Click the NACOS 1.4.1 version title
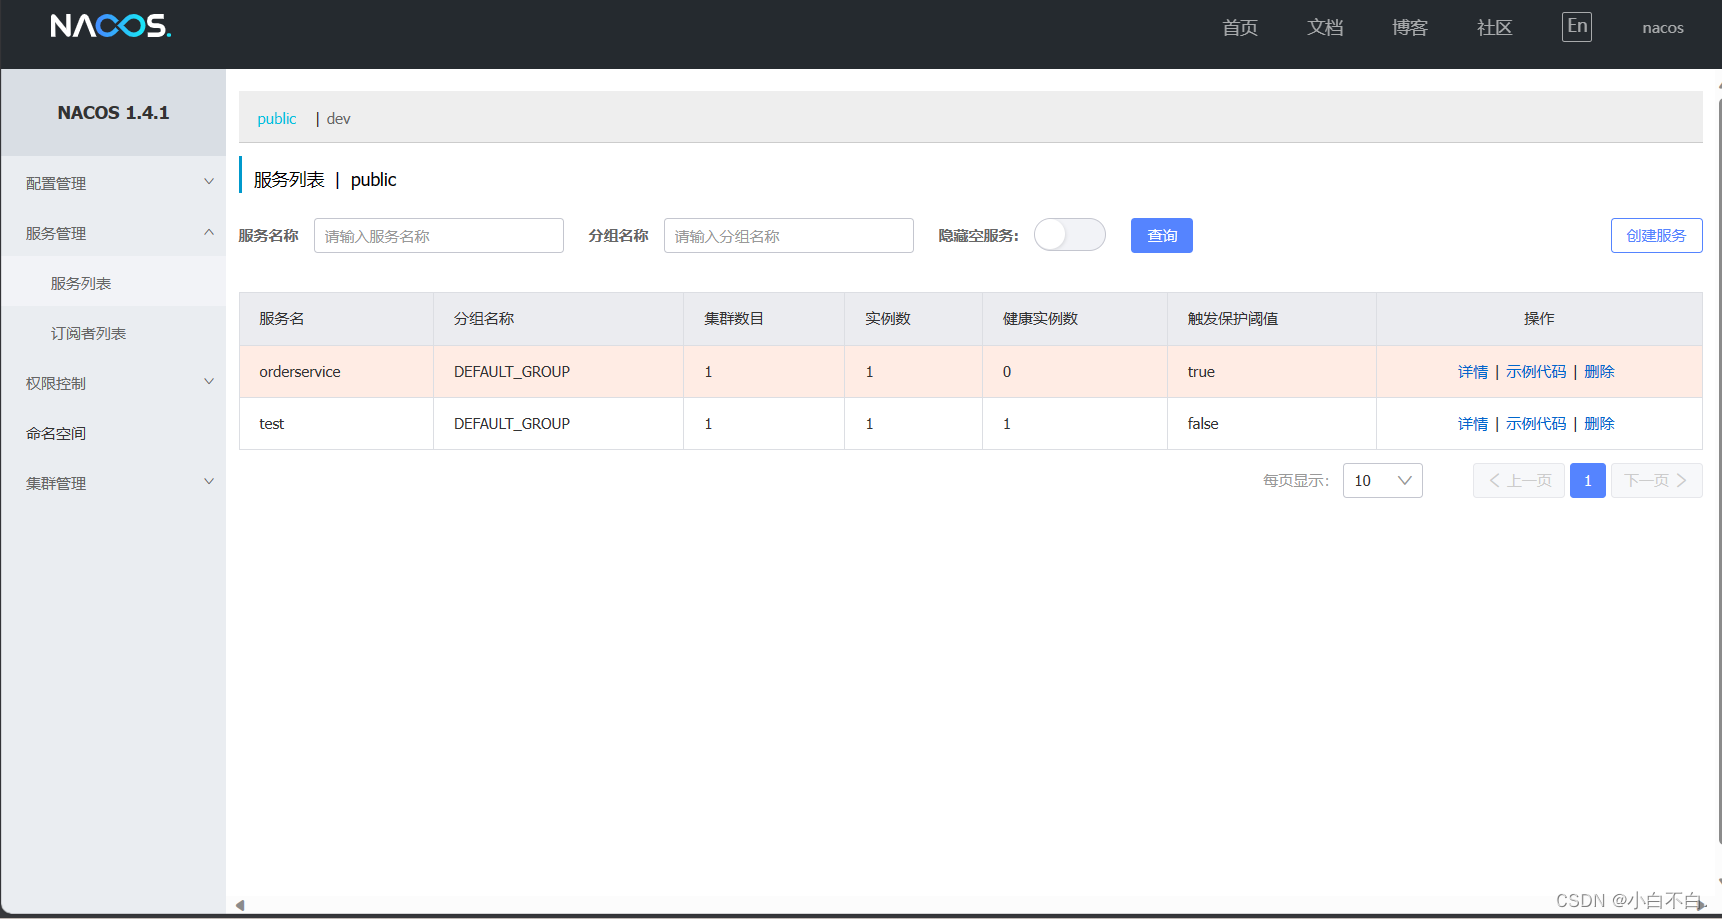Image resolution: width=1722 pixels, height=919 pixels. tap(113, 113)
